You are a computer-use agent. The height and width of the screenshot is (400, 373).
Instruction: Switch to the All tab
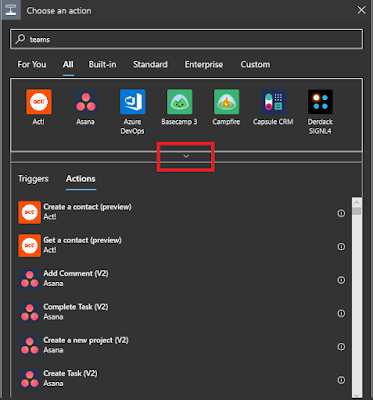click(68, 64)
